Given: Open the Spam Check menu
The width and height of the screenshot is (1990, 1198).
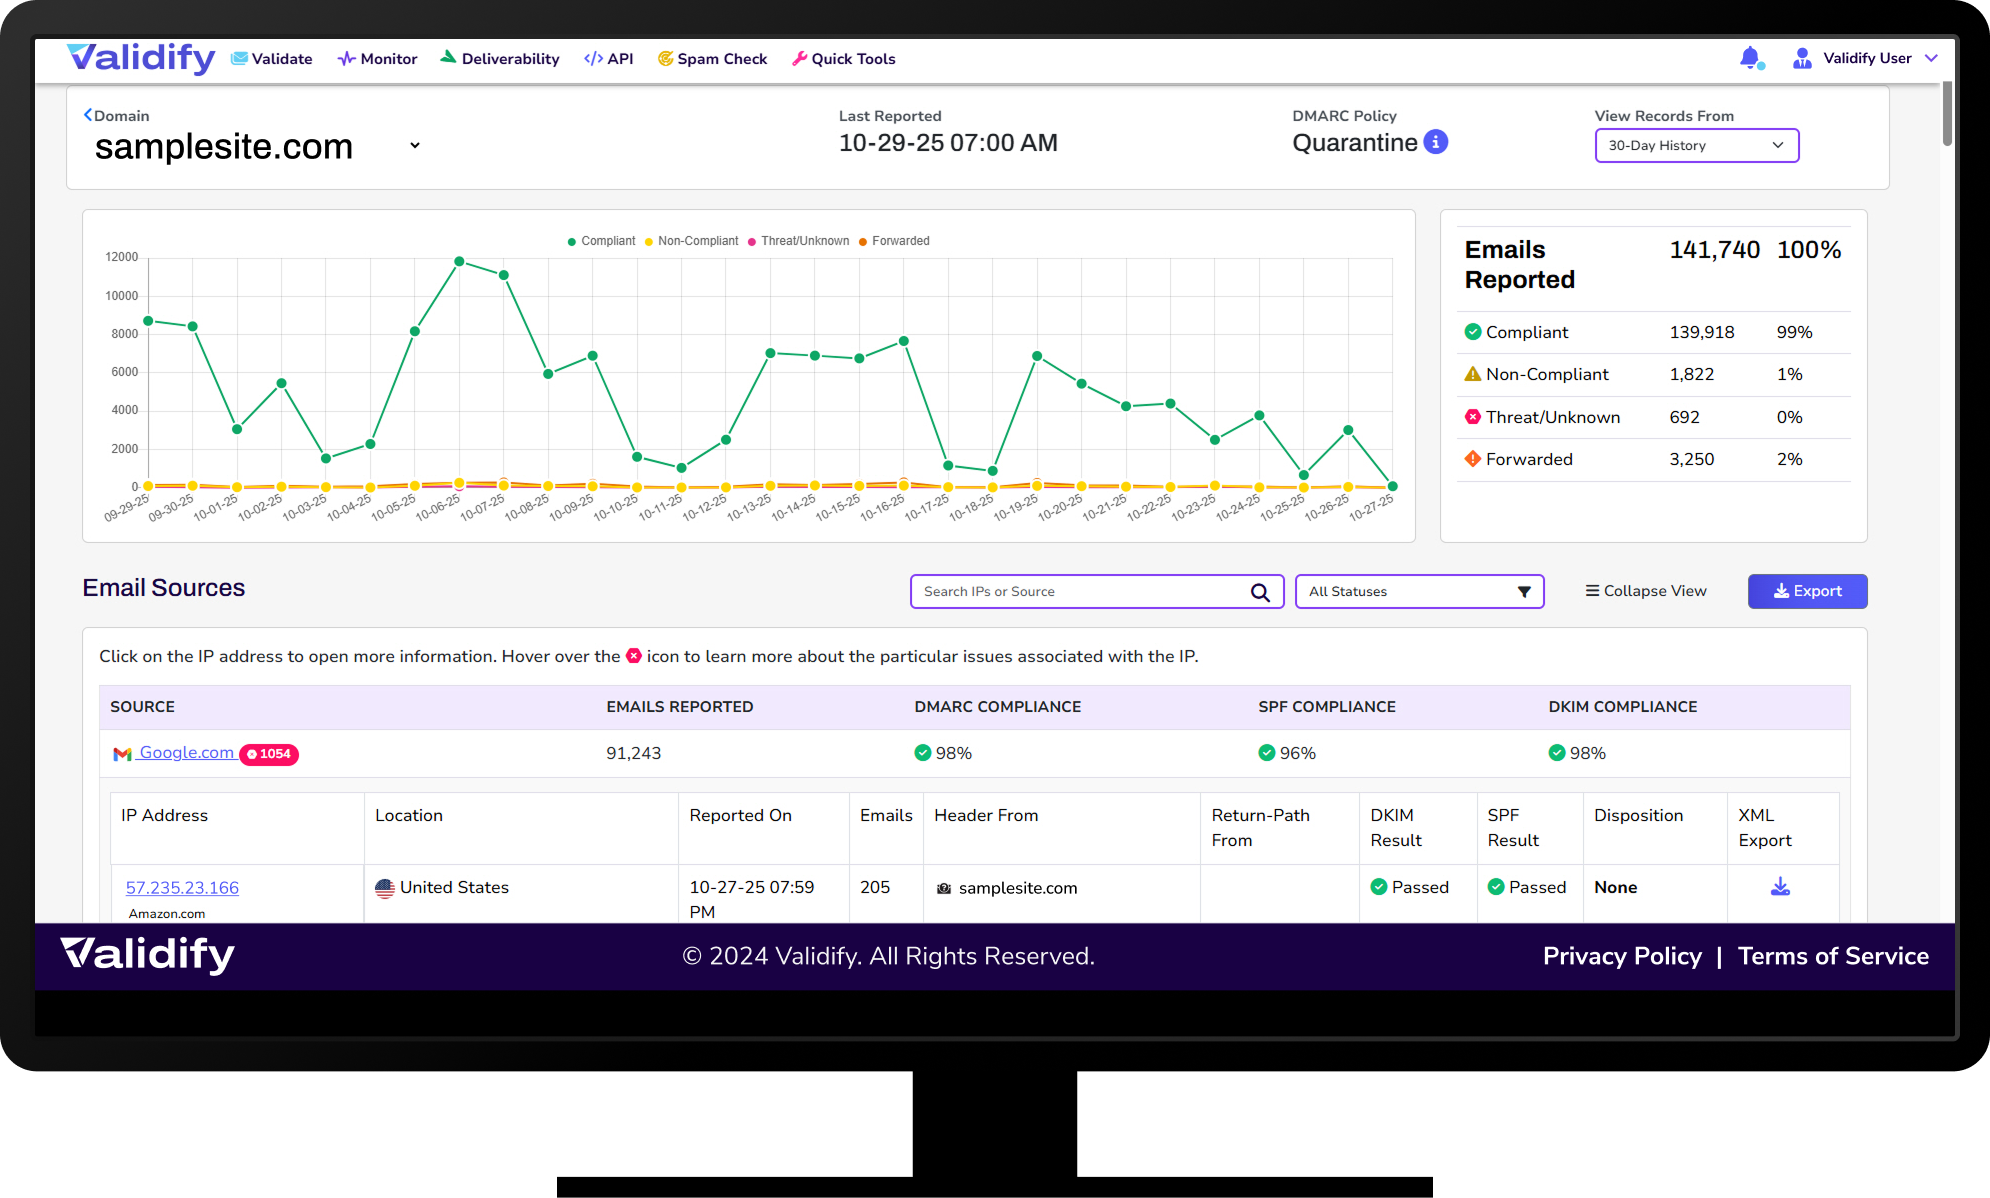Looking at the screenshot, I should click(712, 59).
